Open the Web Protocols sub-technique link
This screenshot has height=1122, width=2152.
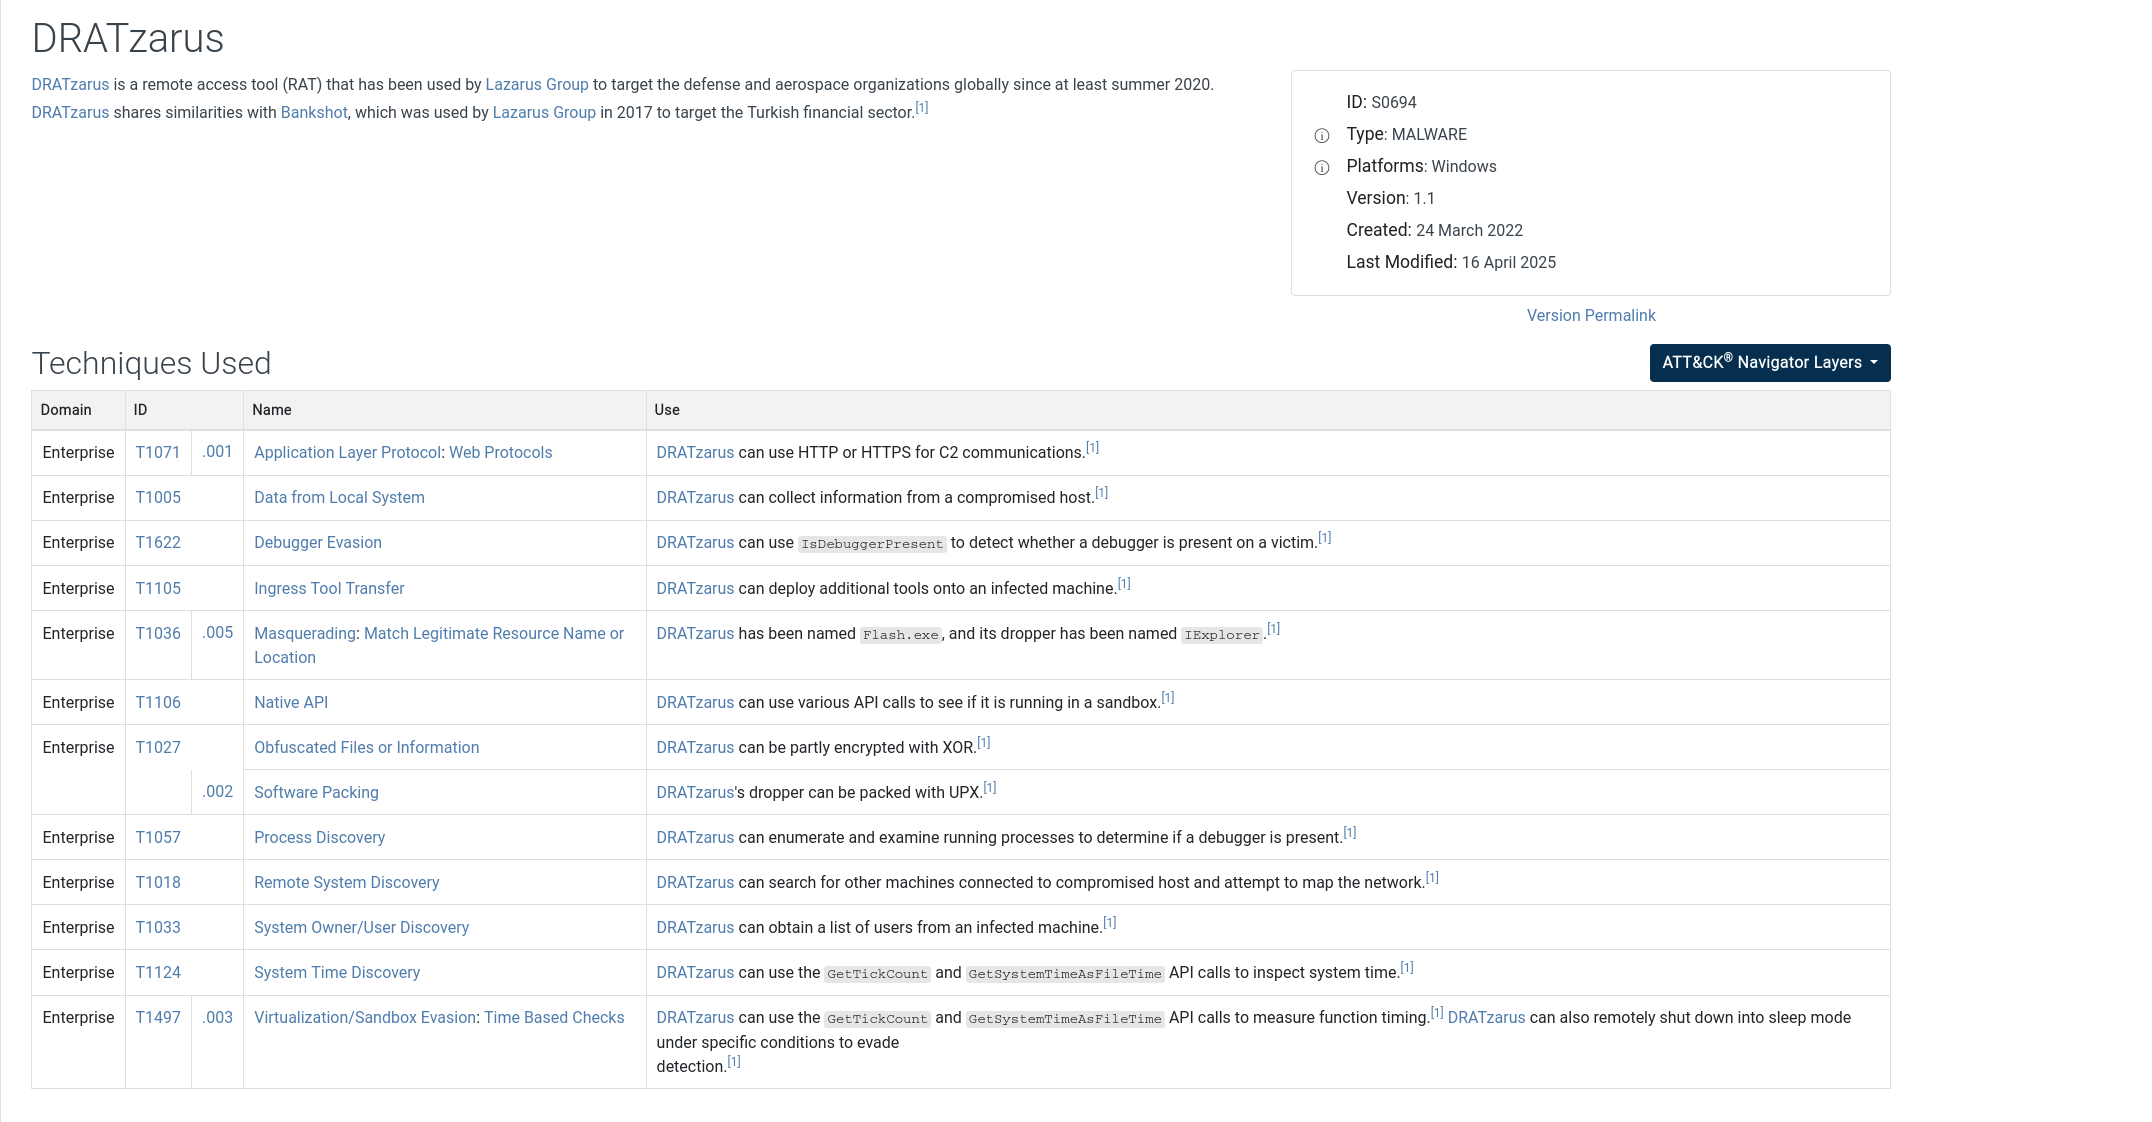500,452
